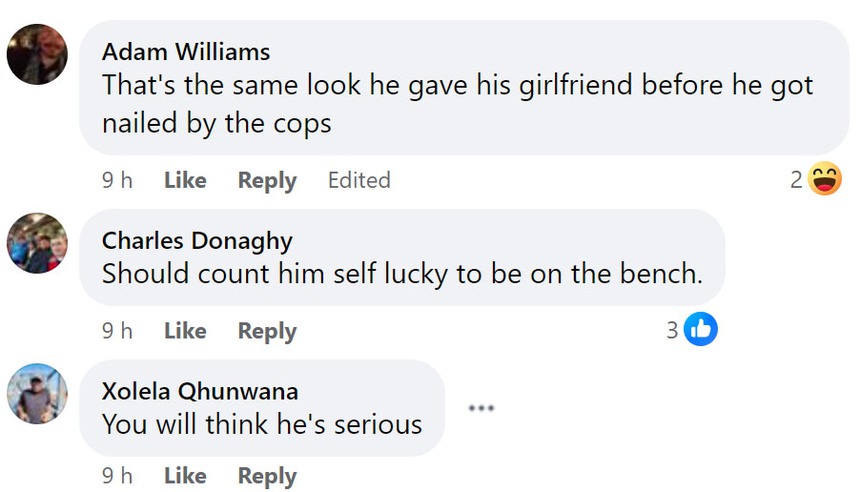Viewport: 860px width, 492px height.
Task: View edit history on Adam's comment
Action: coord(359,180)
